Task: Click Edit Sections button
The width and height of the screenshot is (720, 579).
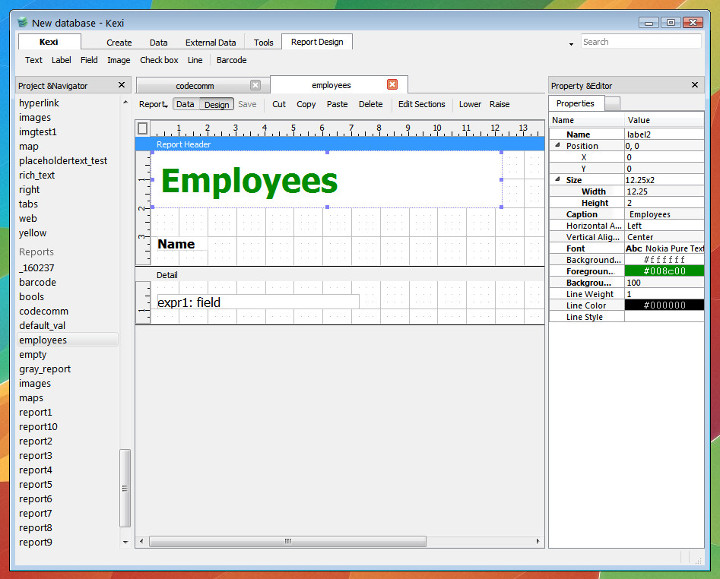Action: [421, 104]
